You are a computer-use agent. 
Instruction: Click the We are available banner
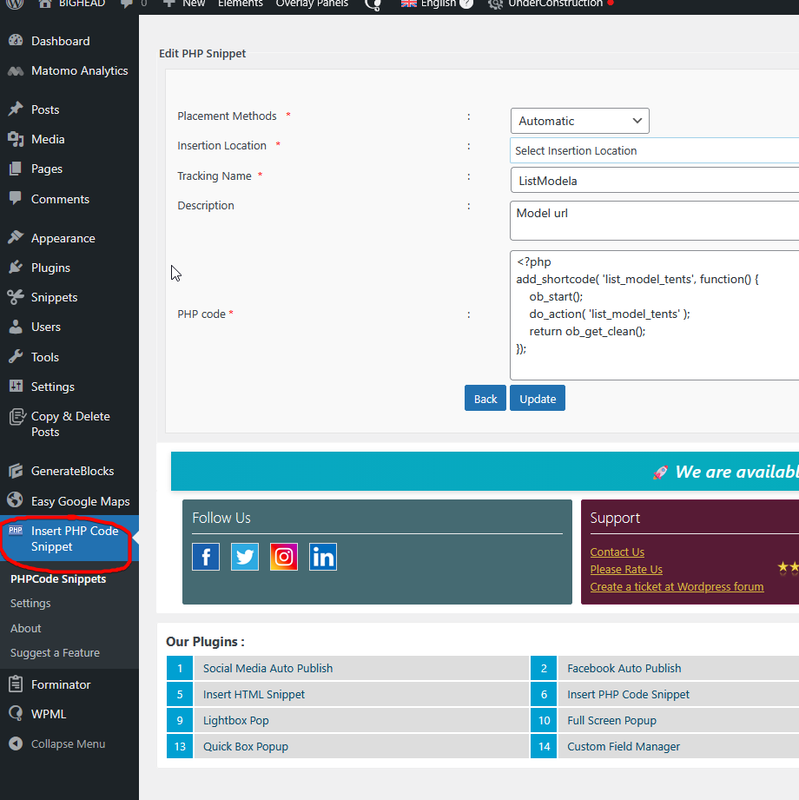point(485,471)
